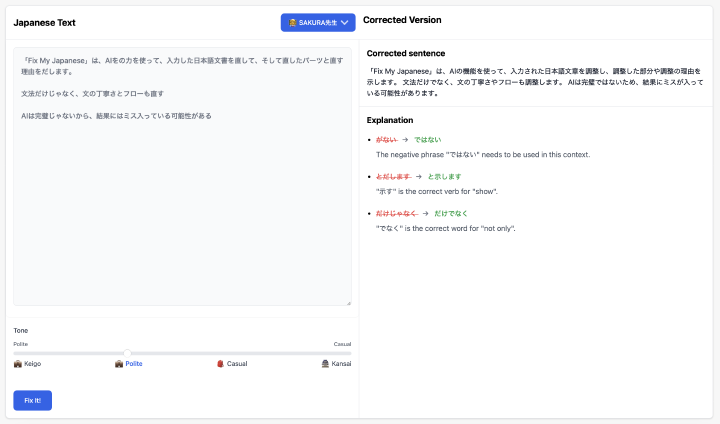
Task: Click the corrected sentence paragraph
Action: coord(535,82)
